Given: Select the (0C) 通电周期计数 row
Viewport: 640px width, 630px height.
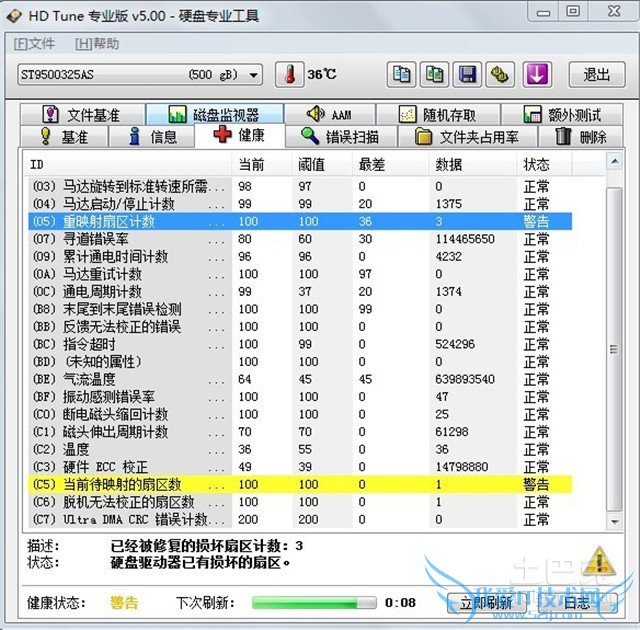Looking at the screenshot, I should tap(300, 292).
